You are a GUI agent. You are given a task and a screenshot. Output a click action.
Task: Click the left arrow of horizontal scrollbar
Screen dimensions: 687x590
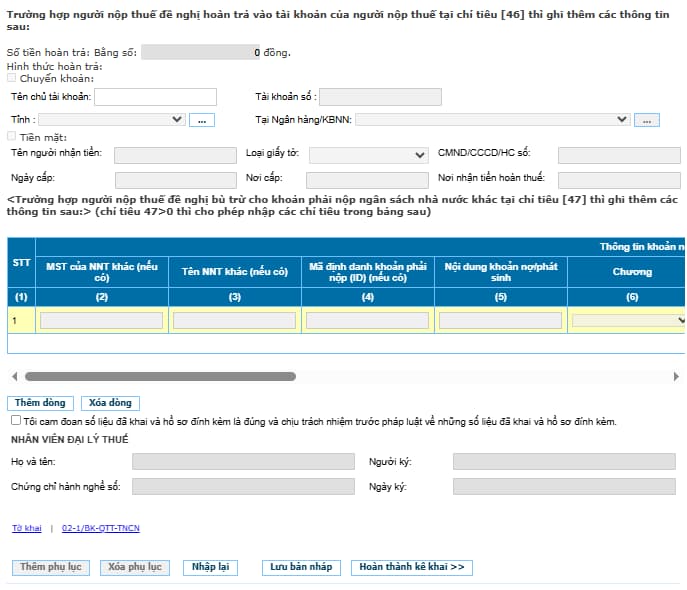pos(15,376)
